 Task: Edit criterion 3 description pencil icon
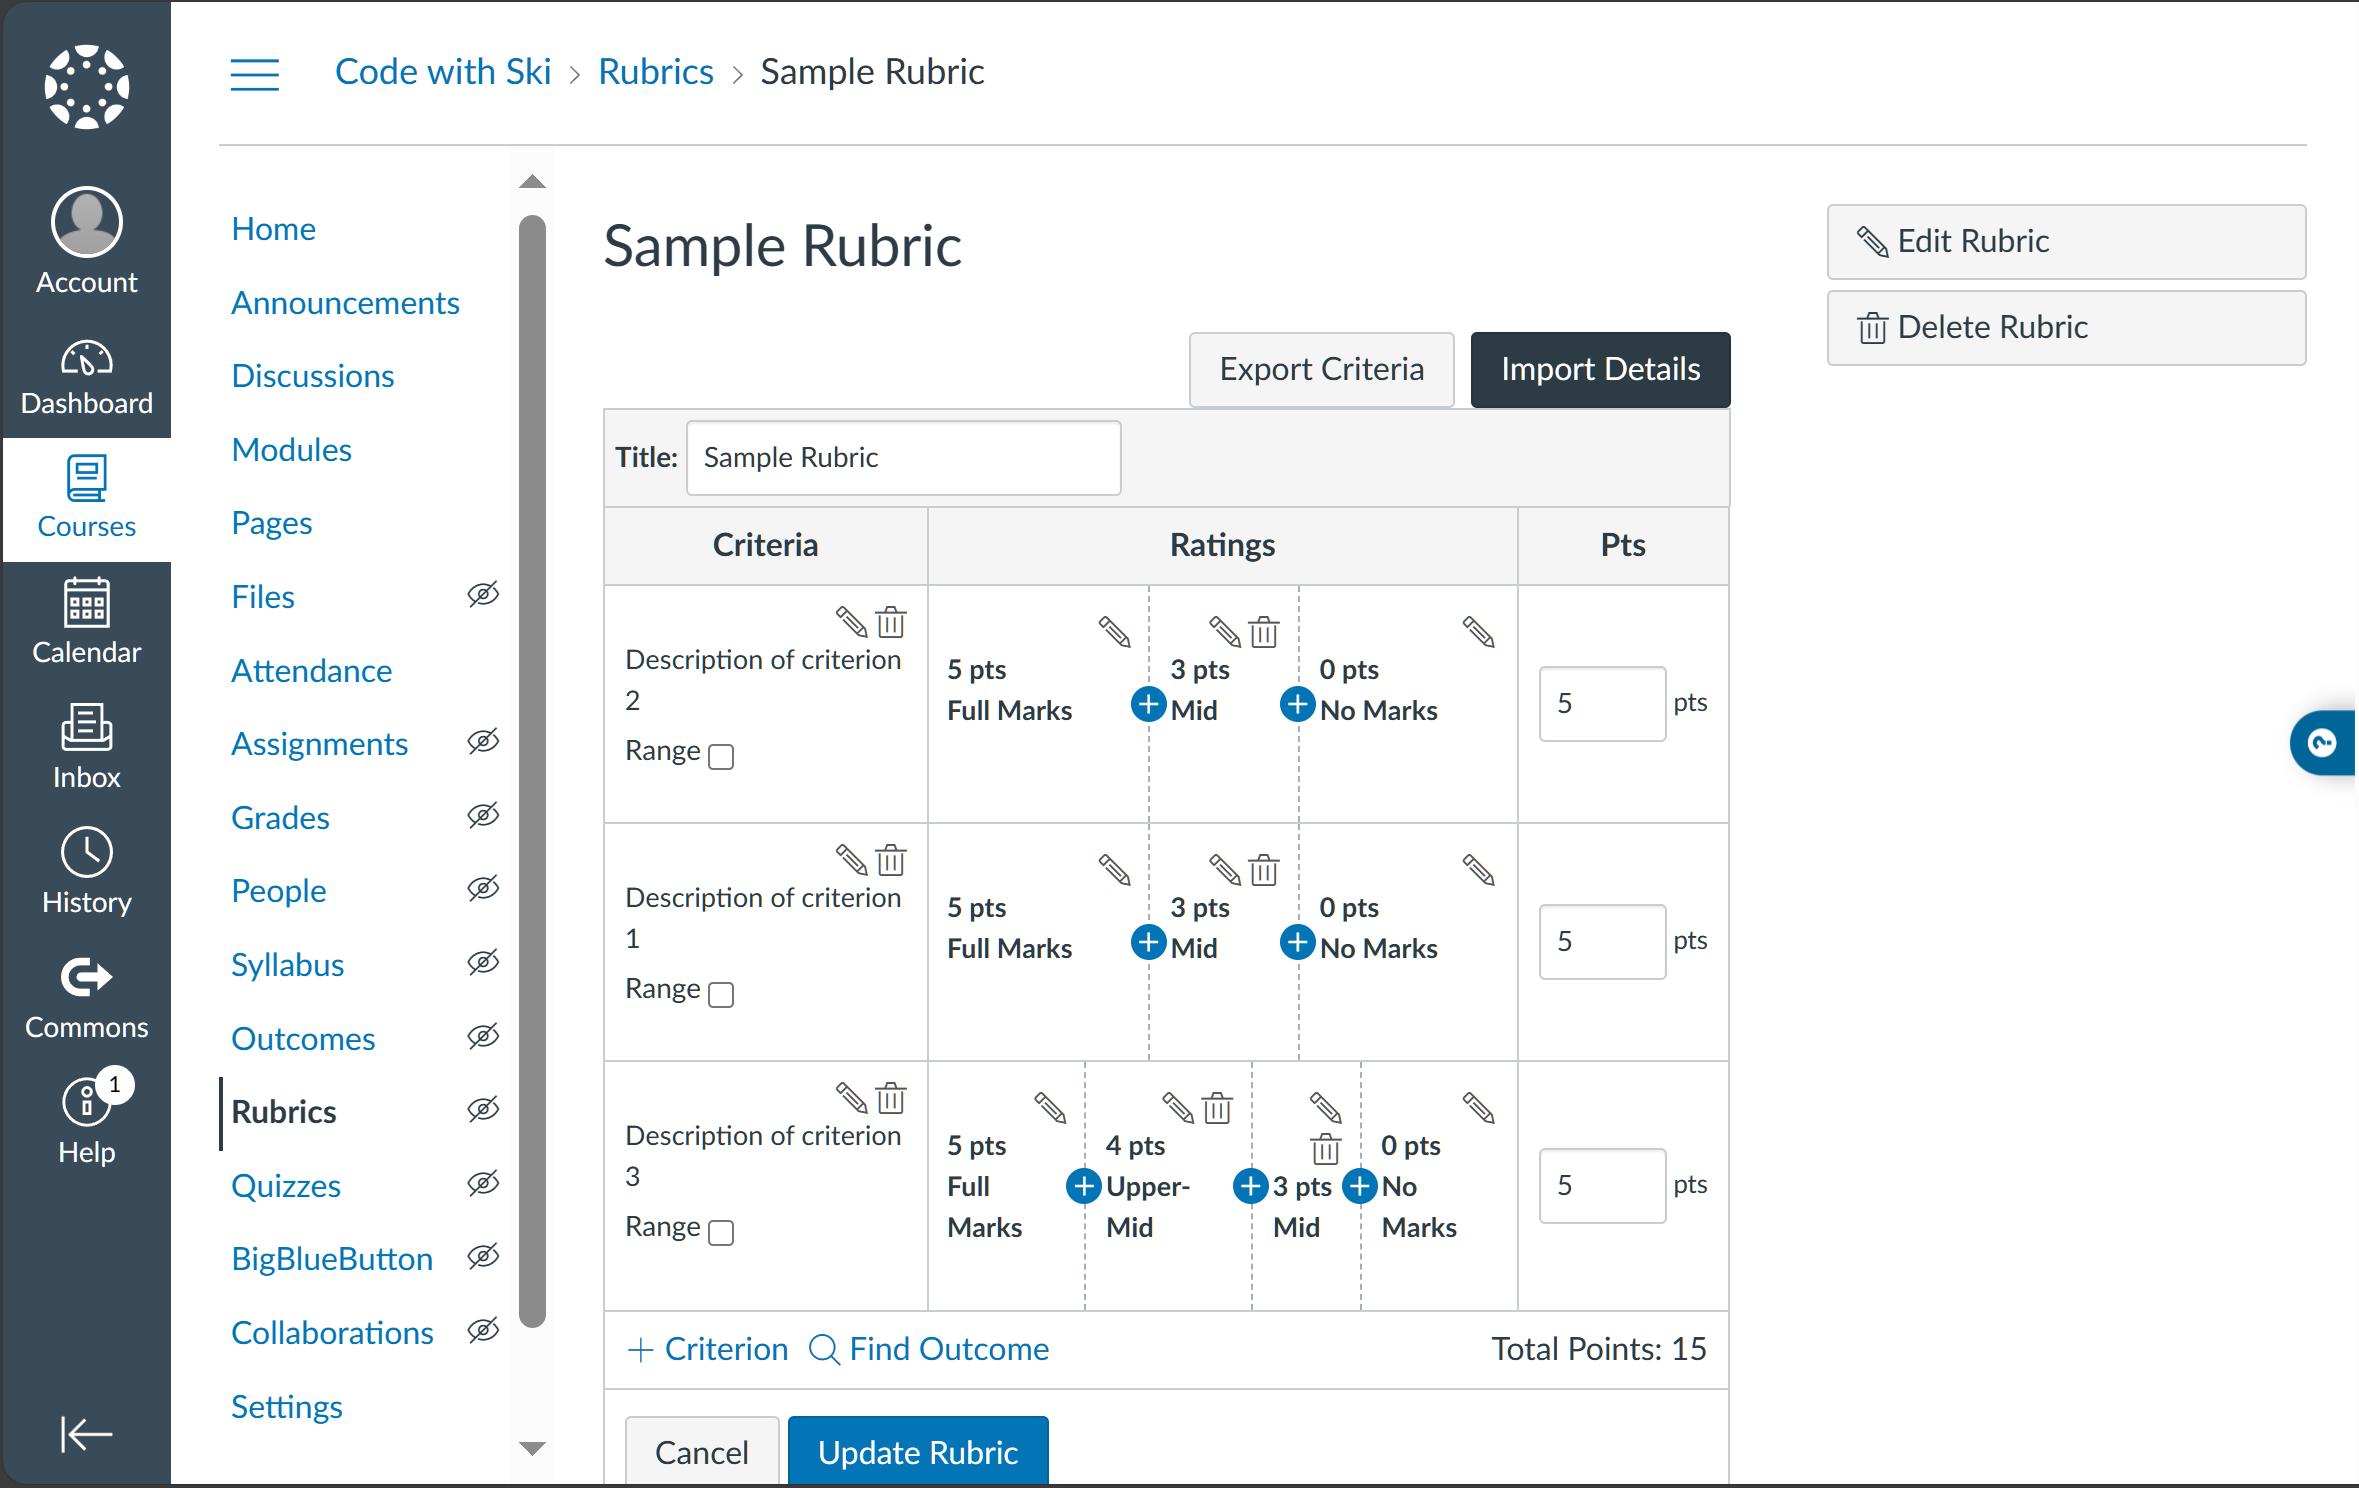coord(851,1098)
